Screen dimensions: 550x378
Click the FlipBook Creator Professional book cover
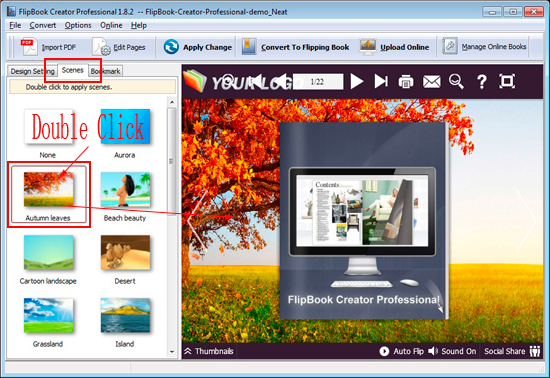(x=364, y=221)
